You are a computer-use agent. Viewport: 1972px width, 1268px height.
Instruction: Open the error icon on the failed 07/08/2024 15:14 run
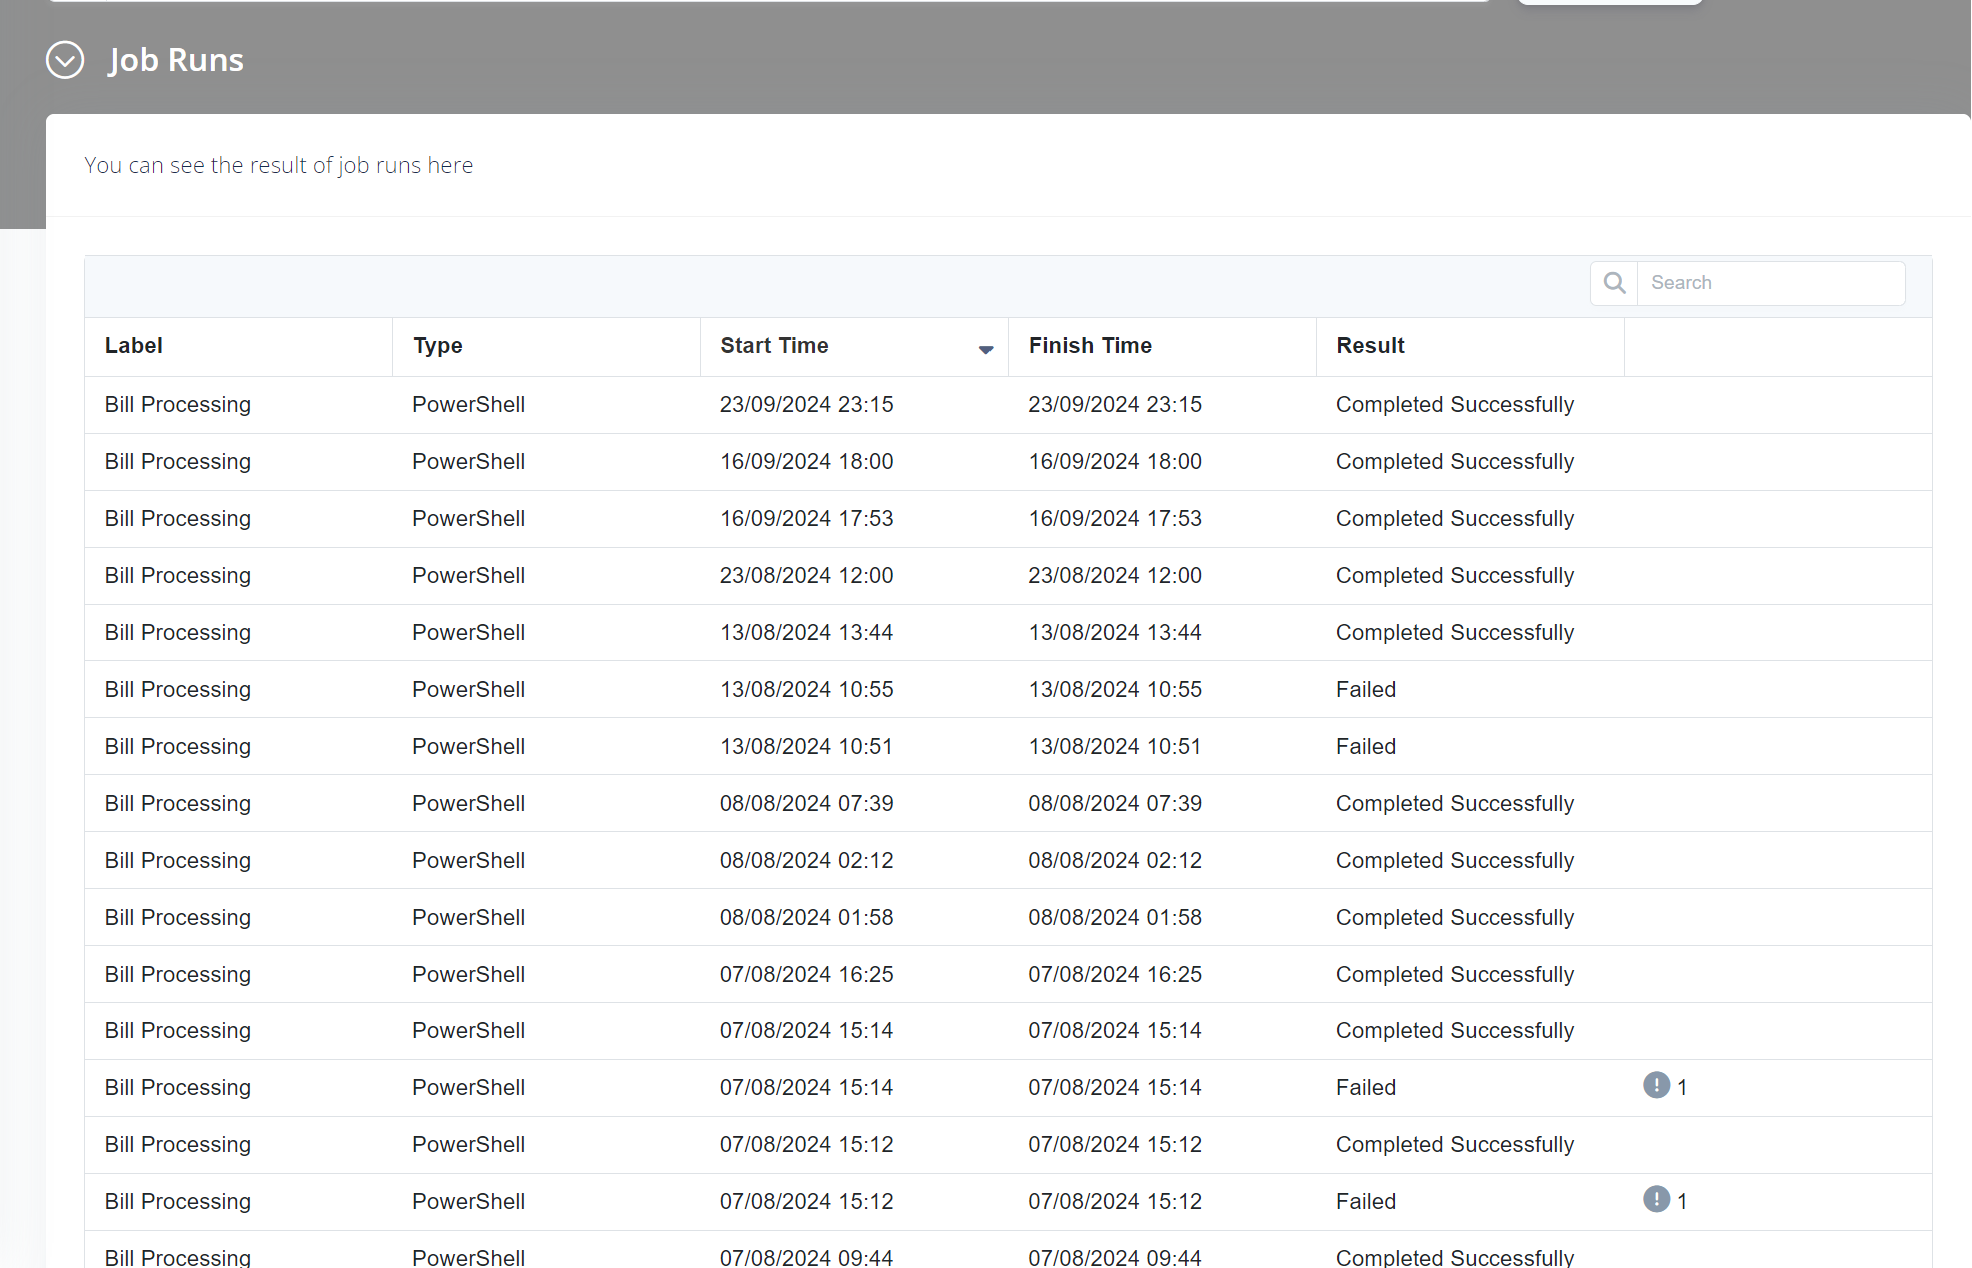pyautogui.click(x=1656, y=1085)
